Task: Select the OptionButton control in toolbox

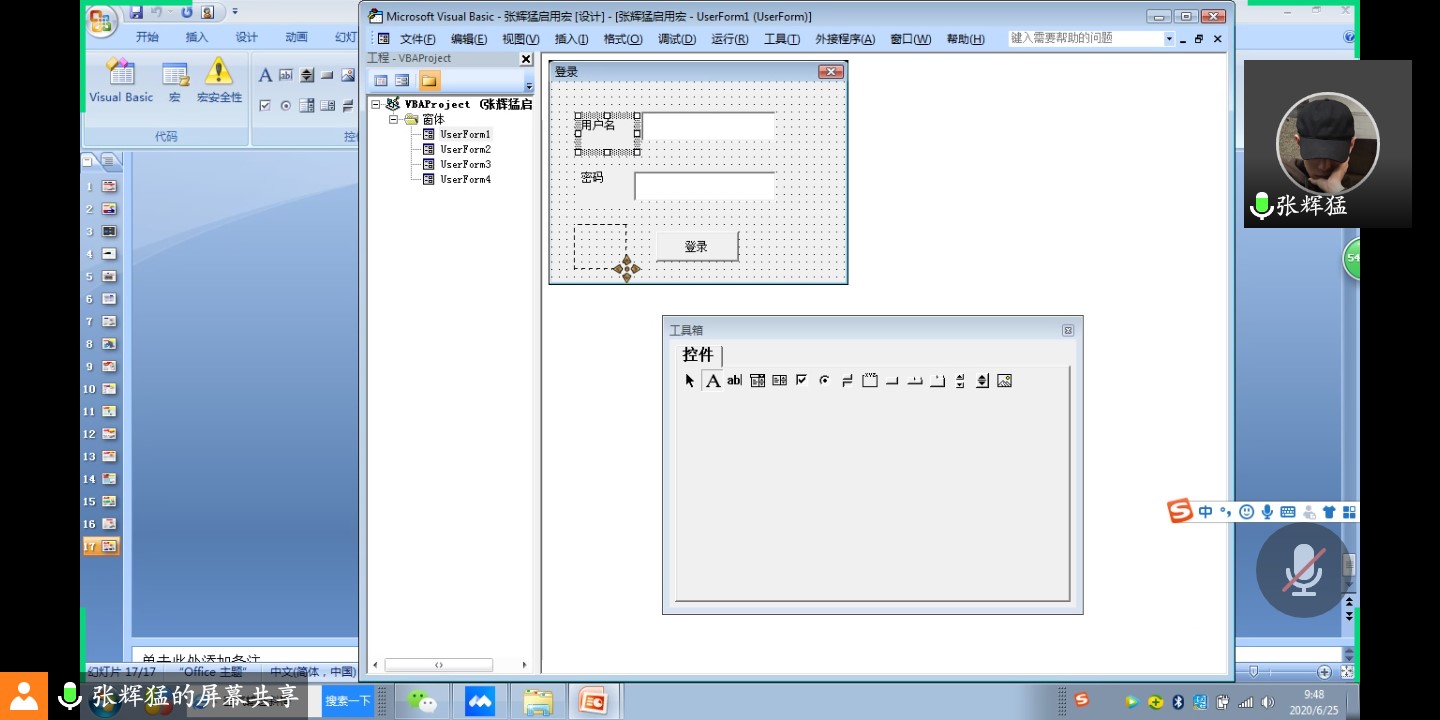Action: [825, 381]
